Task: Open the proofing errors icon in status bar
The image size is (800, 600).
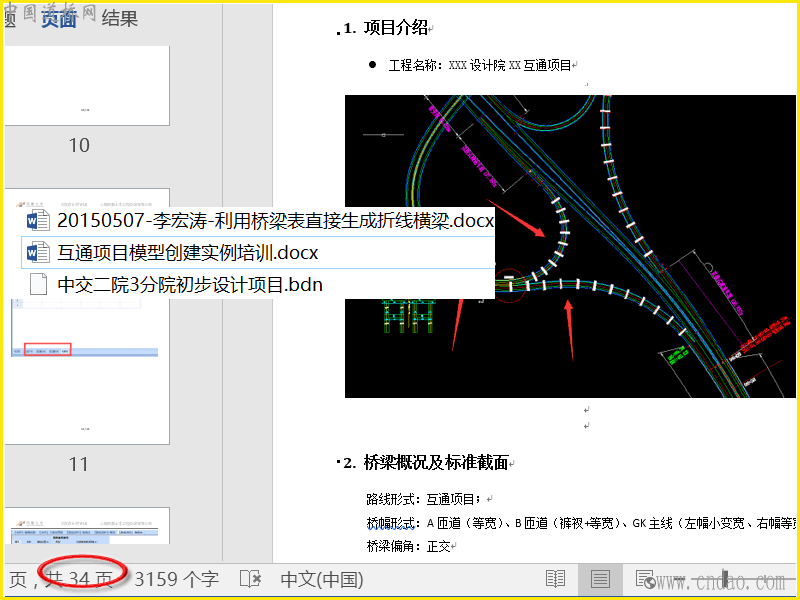Action: coord(251,579)
